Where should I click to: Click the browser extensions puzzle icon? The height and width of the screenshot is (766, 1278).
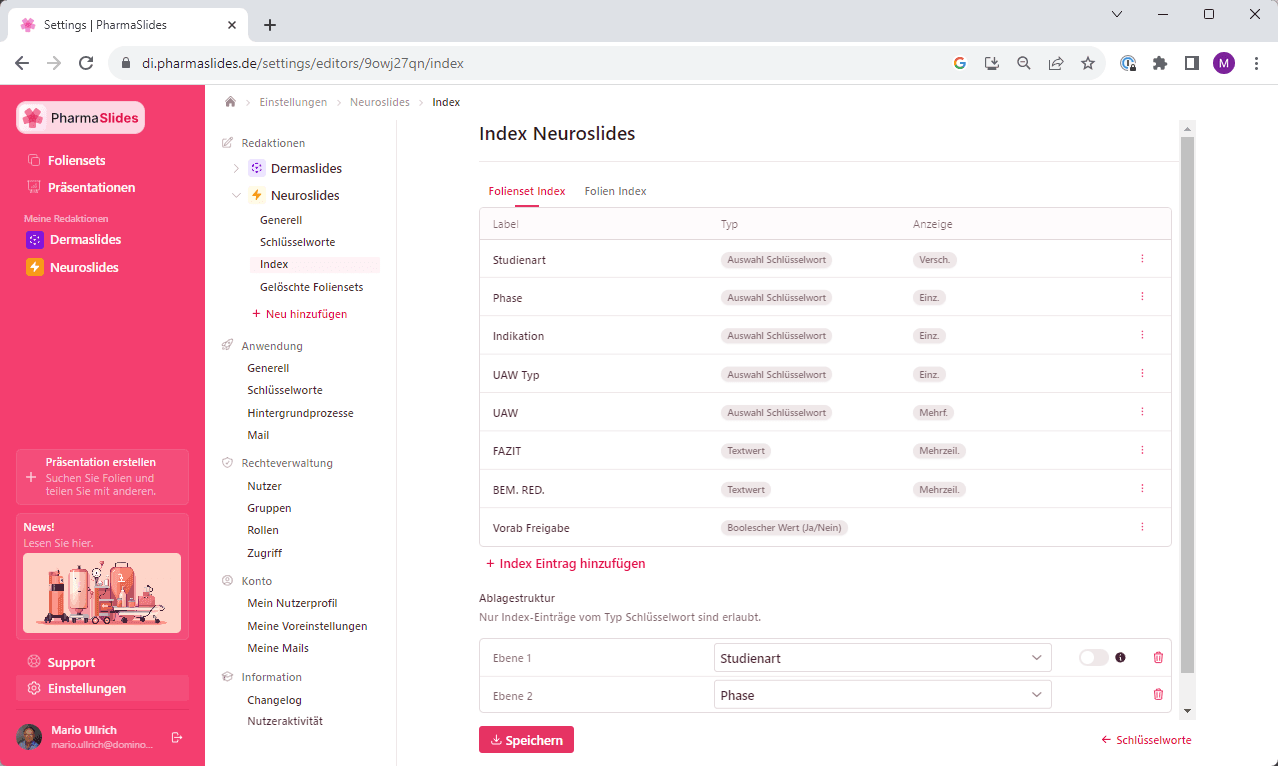(1159, 62)
